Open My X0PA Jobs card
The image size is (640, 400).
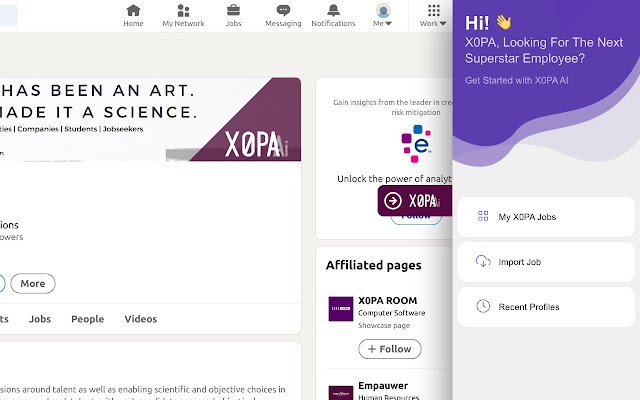pyautogui.click(x=546, y=217)
